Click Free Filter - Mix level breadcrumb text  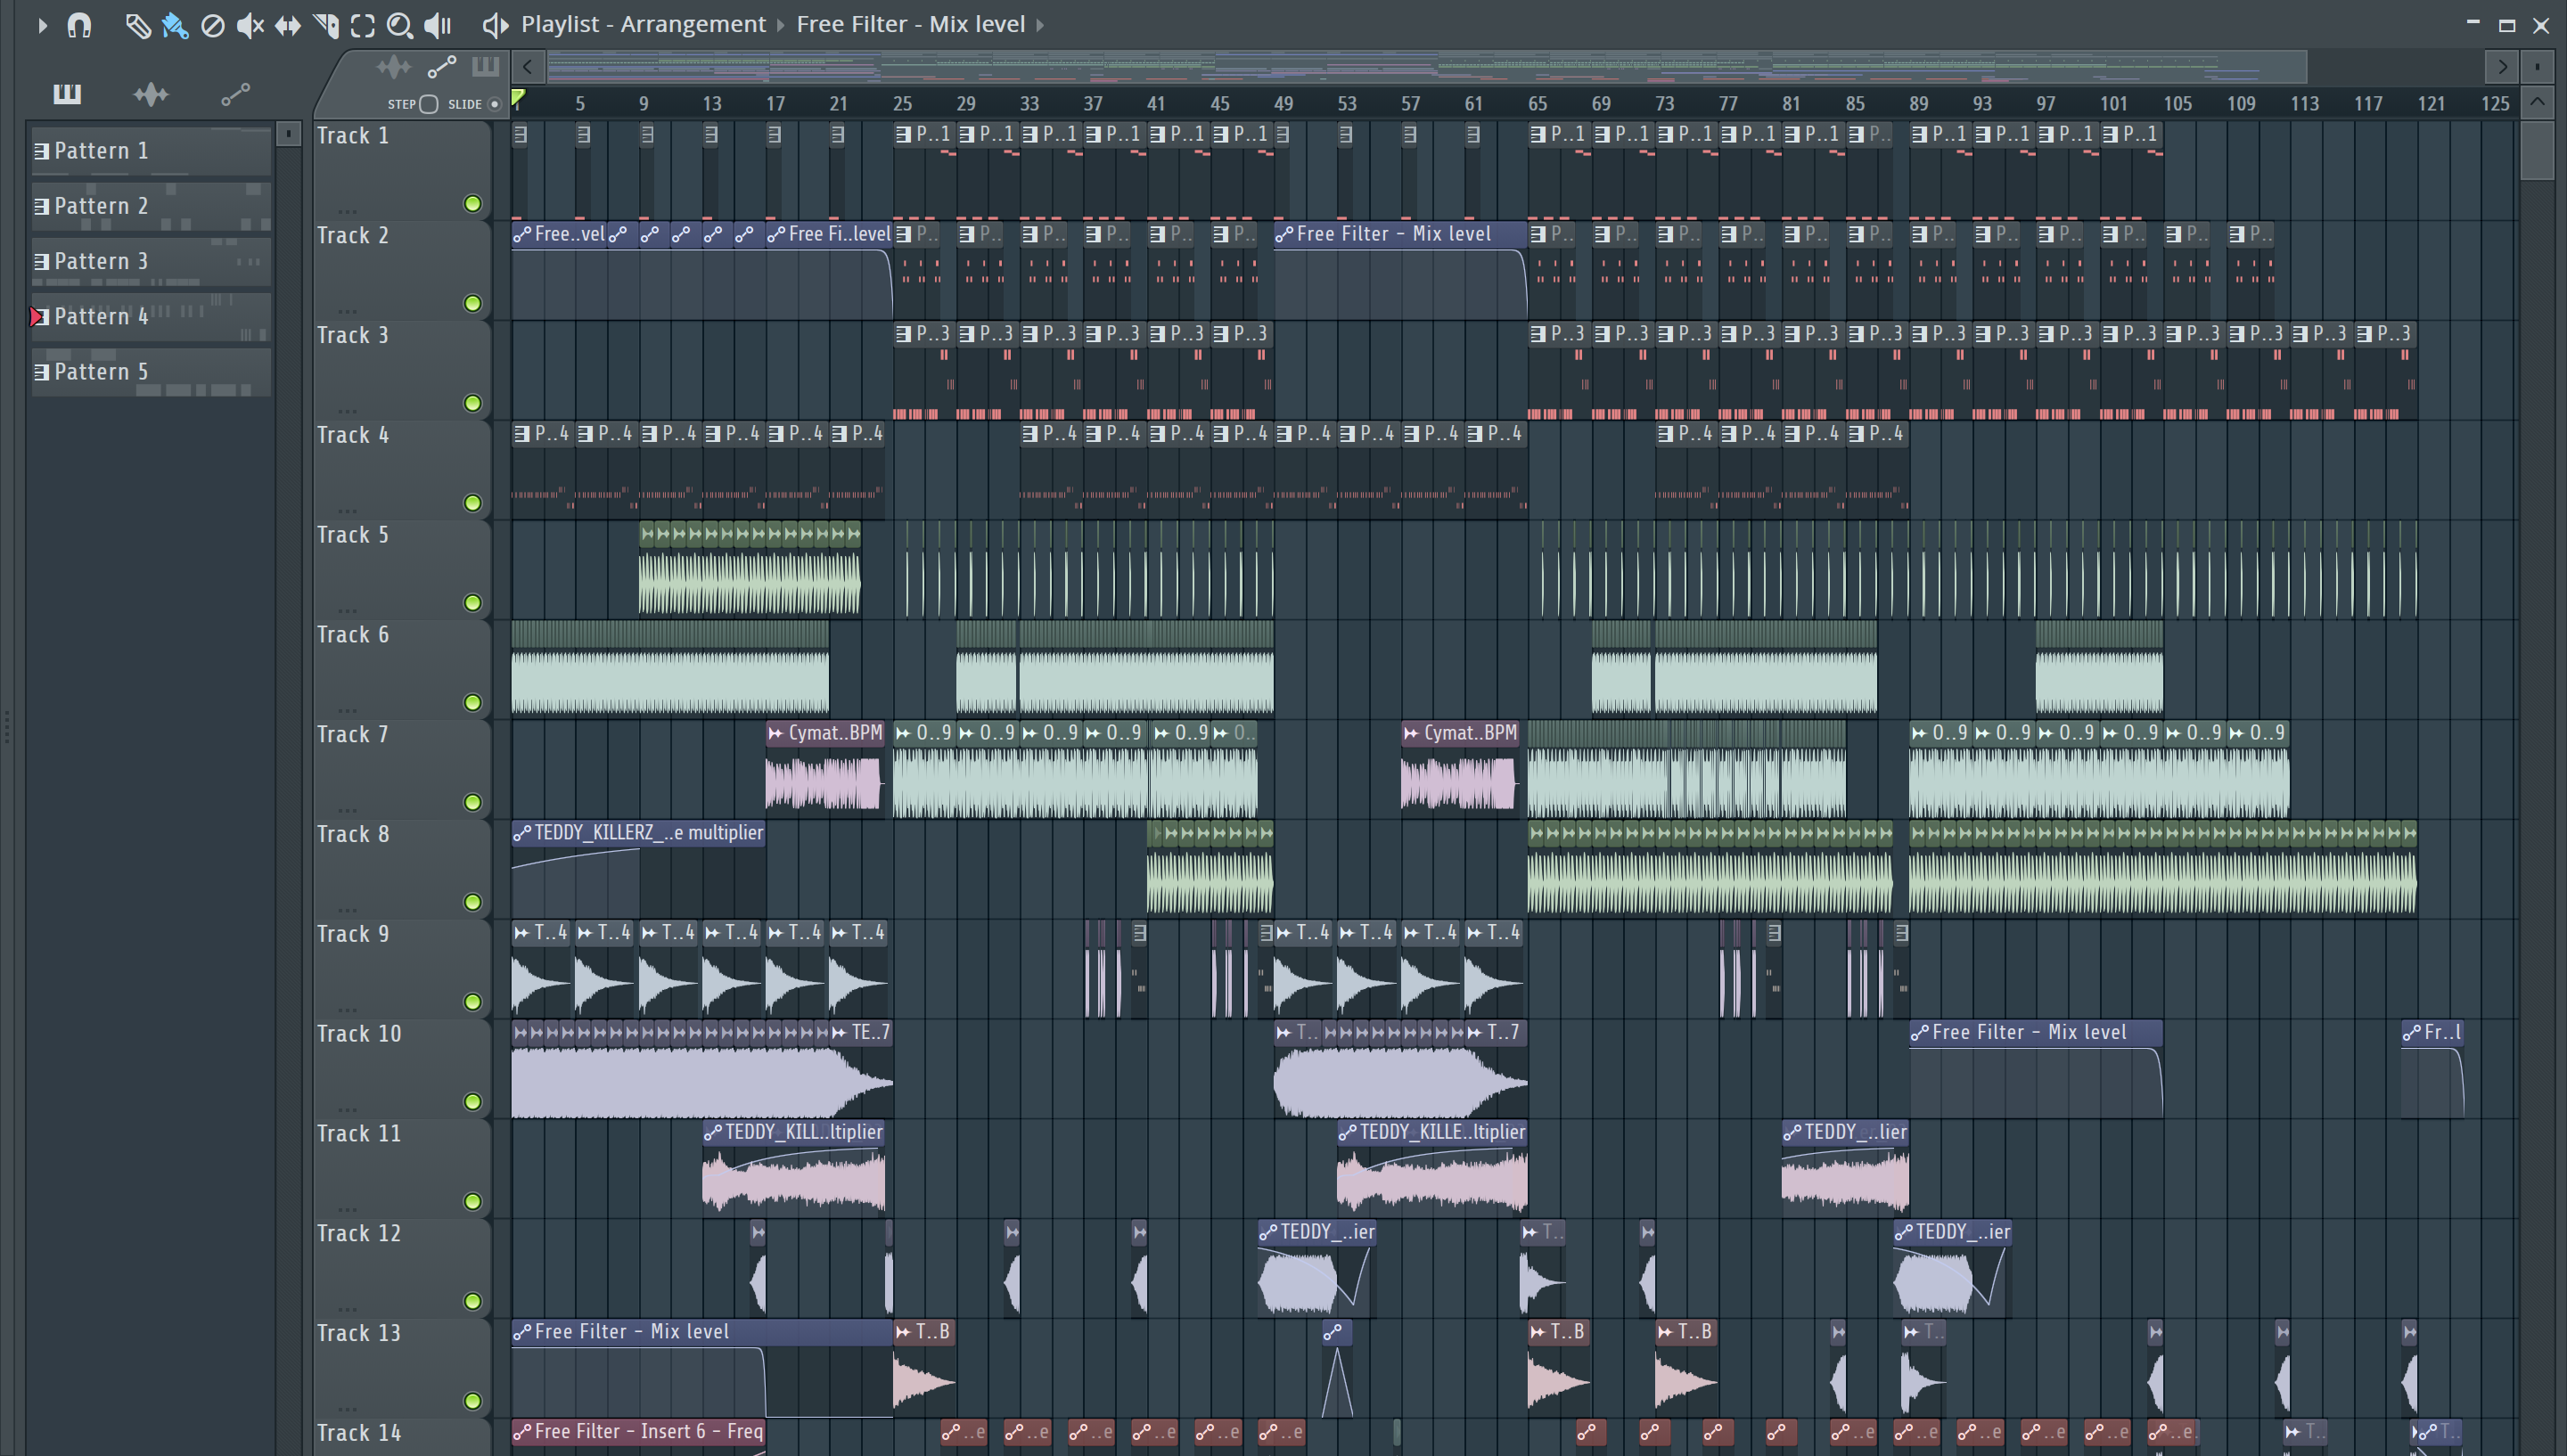pyautogui.click(x=911, y=24)
